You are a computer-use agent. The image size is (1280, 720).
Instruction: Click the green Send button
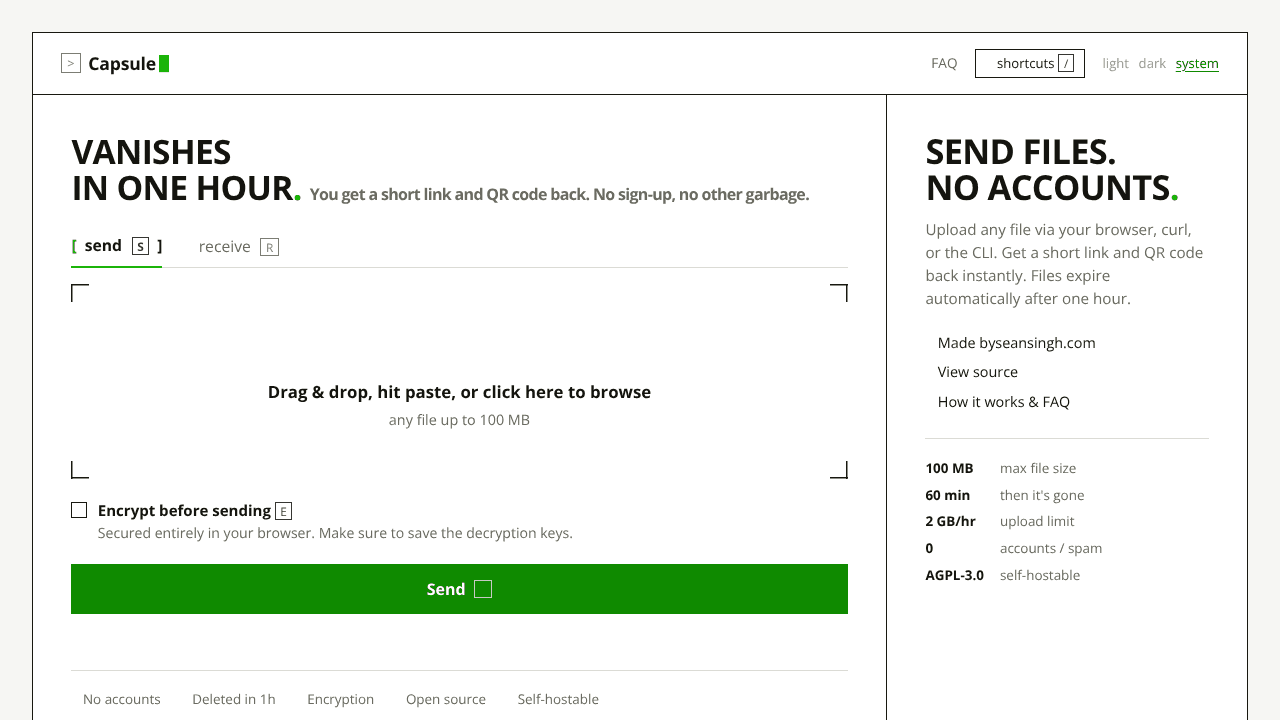pyautogui.click(x=459, y=589)
